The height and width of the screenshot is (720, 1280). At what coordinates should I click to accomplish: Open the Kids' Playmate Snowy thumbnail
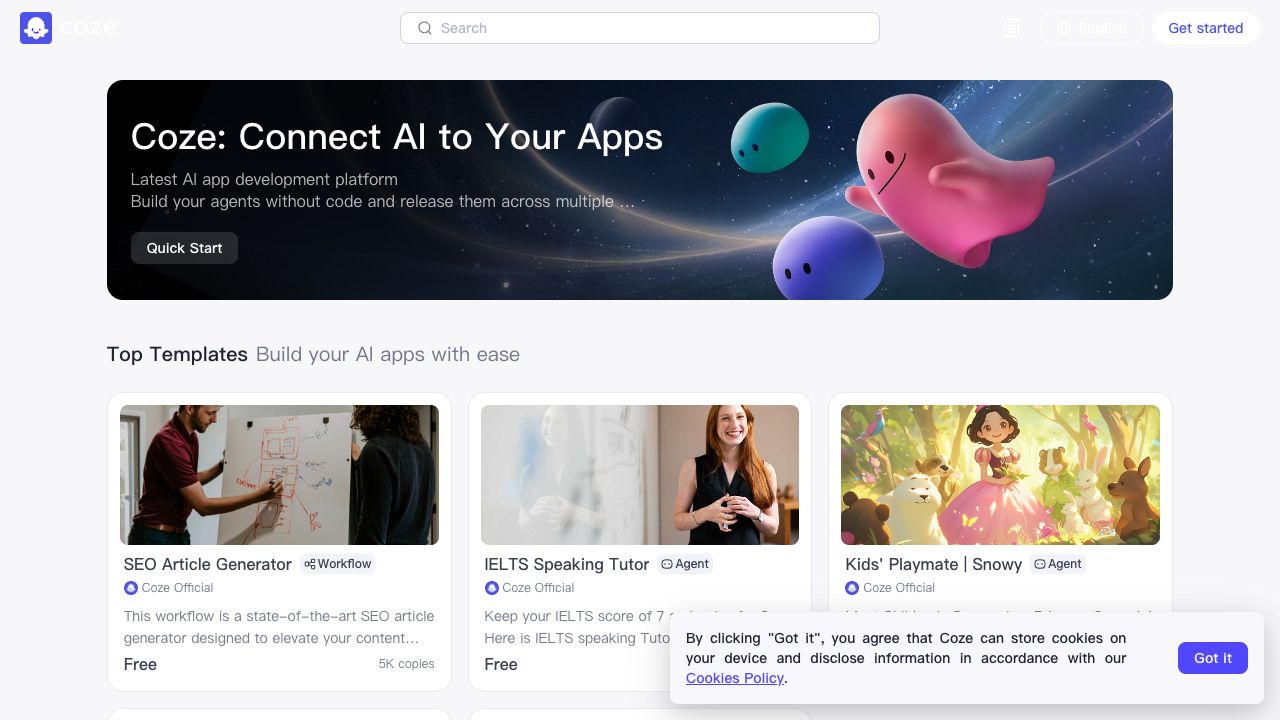tap(1000, 475)
